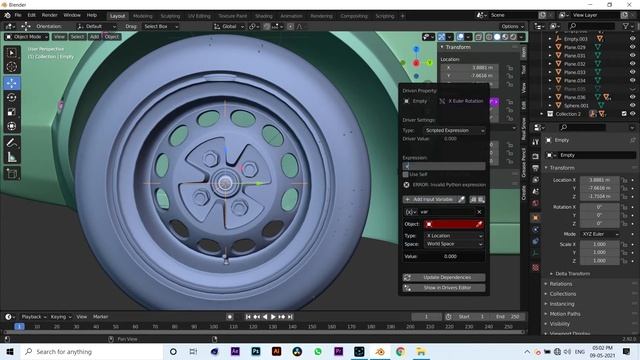
Task: Toggle viewport overlays display
Action: click(460, 37)
